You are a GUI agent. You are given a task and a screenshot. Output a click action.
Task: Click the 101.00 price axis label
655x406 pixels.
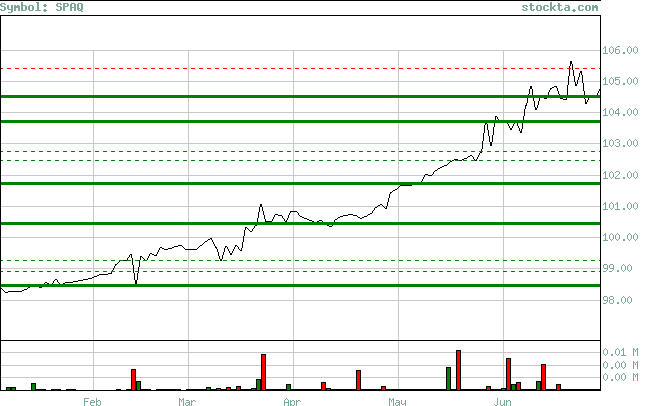(620, 206)
